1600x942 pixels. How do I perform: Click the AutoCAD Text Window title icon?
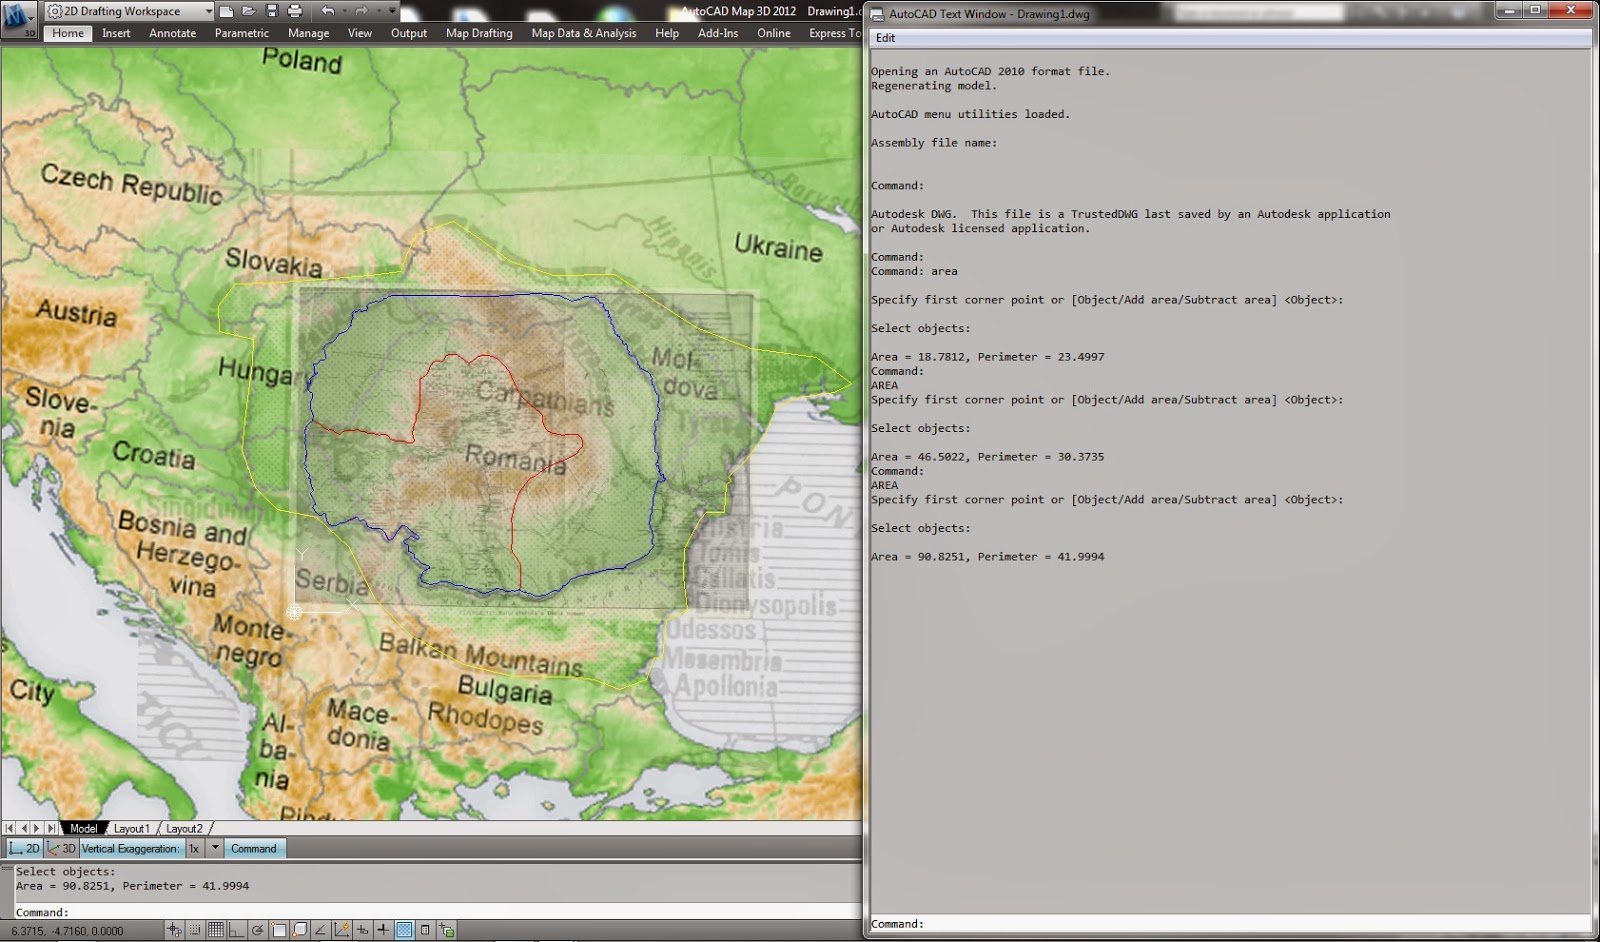pyautogui.click(x=877, y=14)
